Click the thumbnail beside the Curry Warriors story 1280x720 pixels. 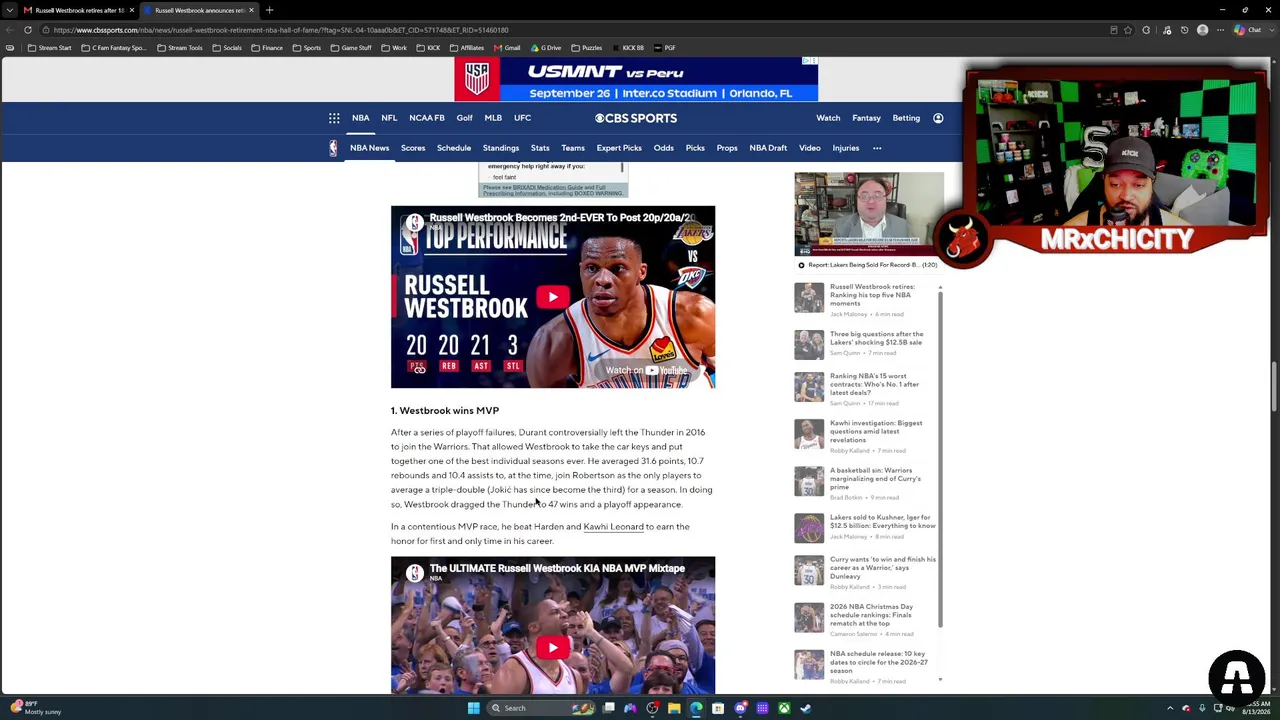point(809,571)
